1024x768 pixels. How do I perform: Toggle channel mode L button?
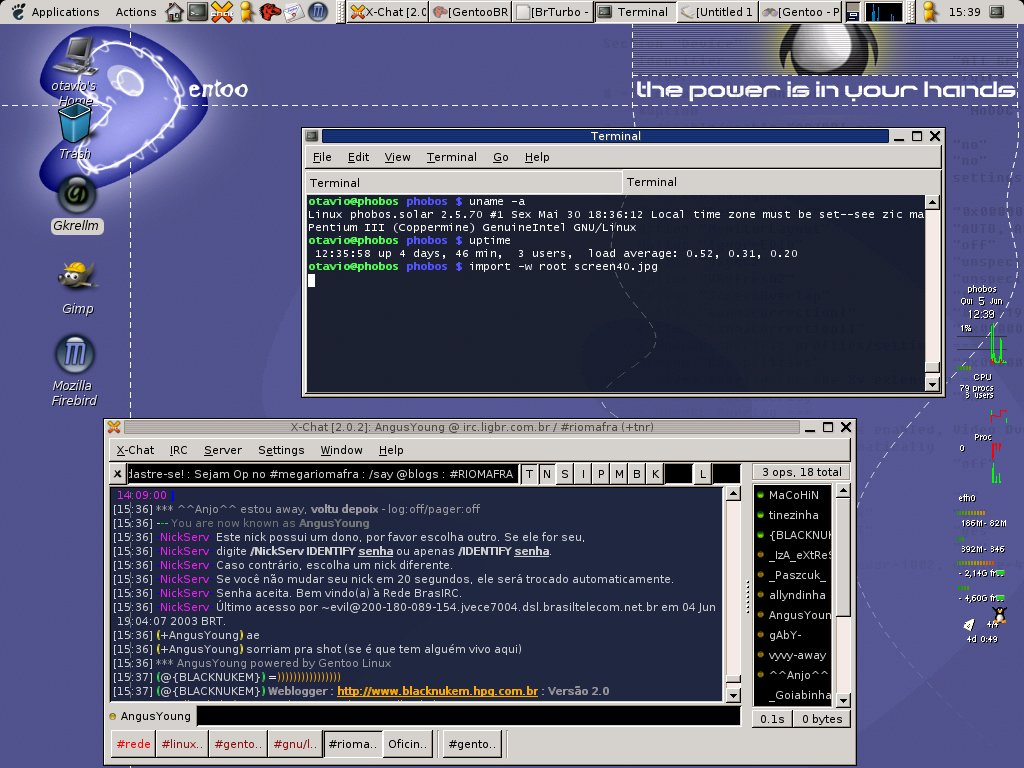[703, 474]
